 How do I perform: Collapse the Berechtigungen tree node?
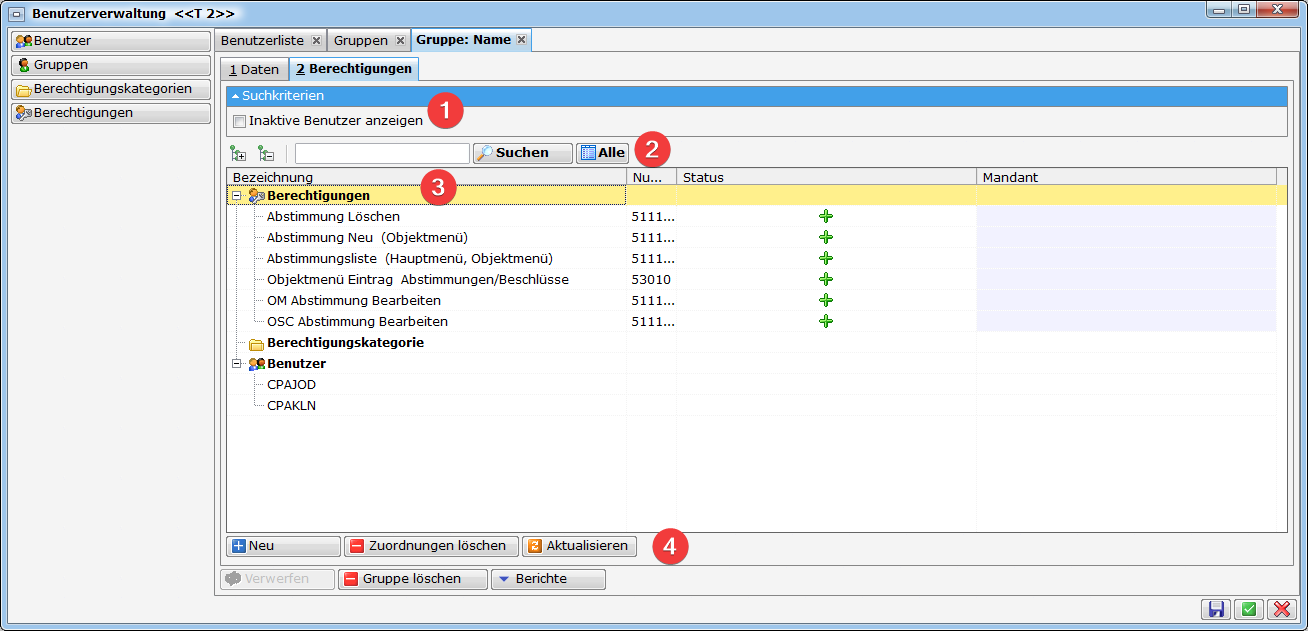pyautogui.click(x=237, y=195)
